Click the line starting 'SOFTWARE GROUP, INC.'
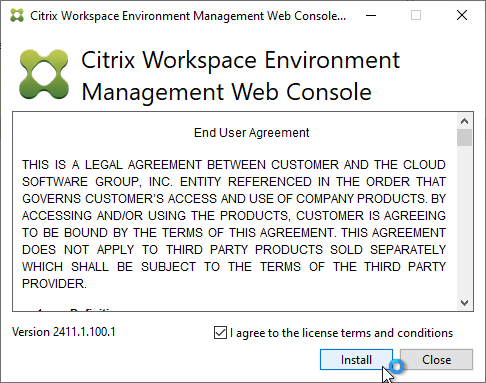The height and width of the screenshot is (383, 486). (x=234, y=182)
